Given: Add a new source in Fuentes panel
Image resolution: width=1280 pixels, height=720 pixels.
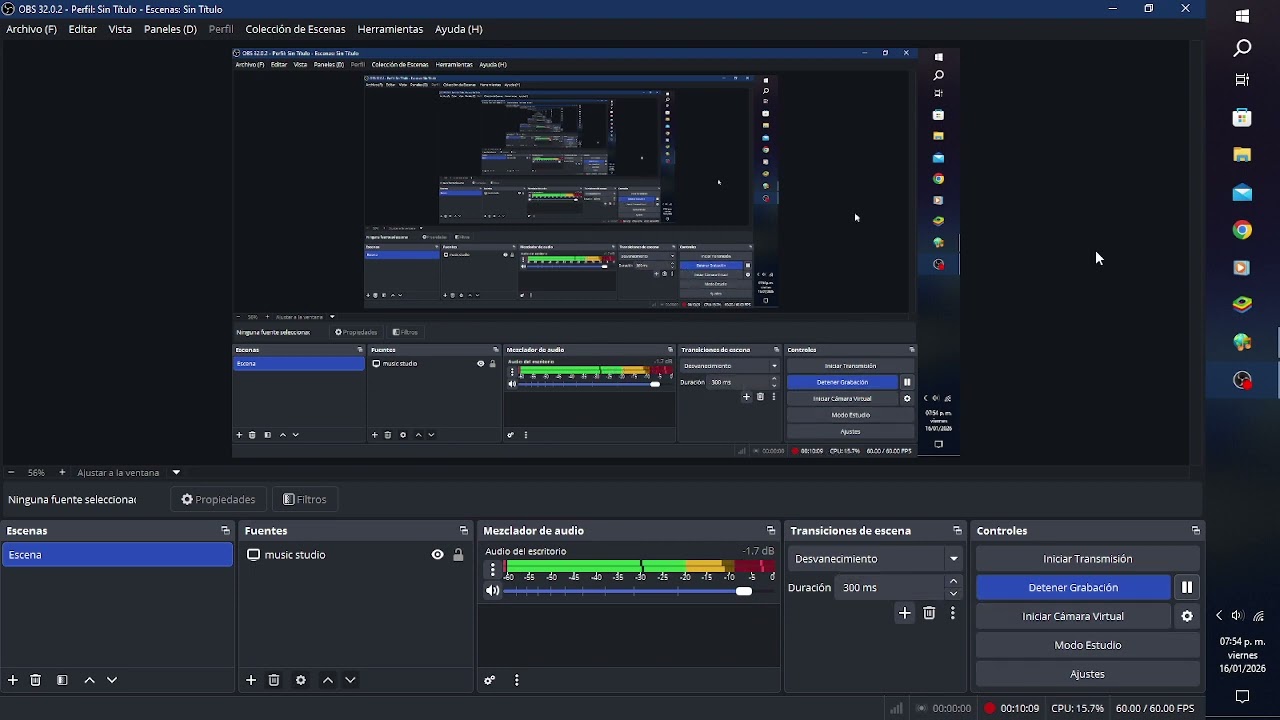Looking at the screenshot, I should 251,680.
